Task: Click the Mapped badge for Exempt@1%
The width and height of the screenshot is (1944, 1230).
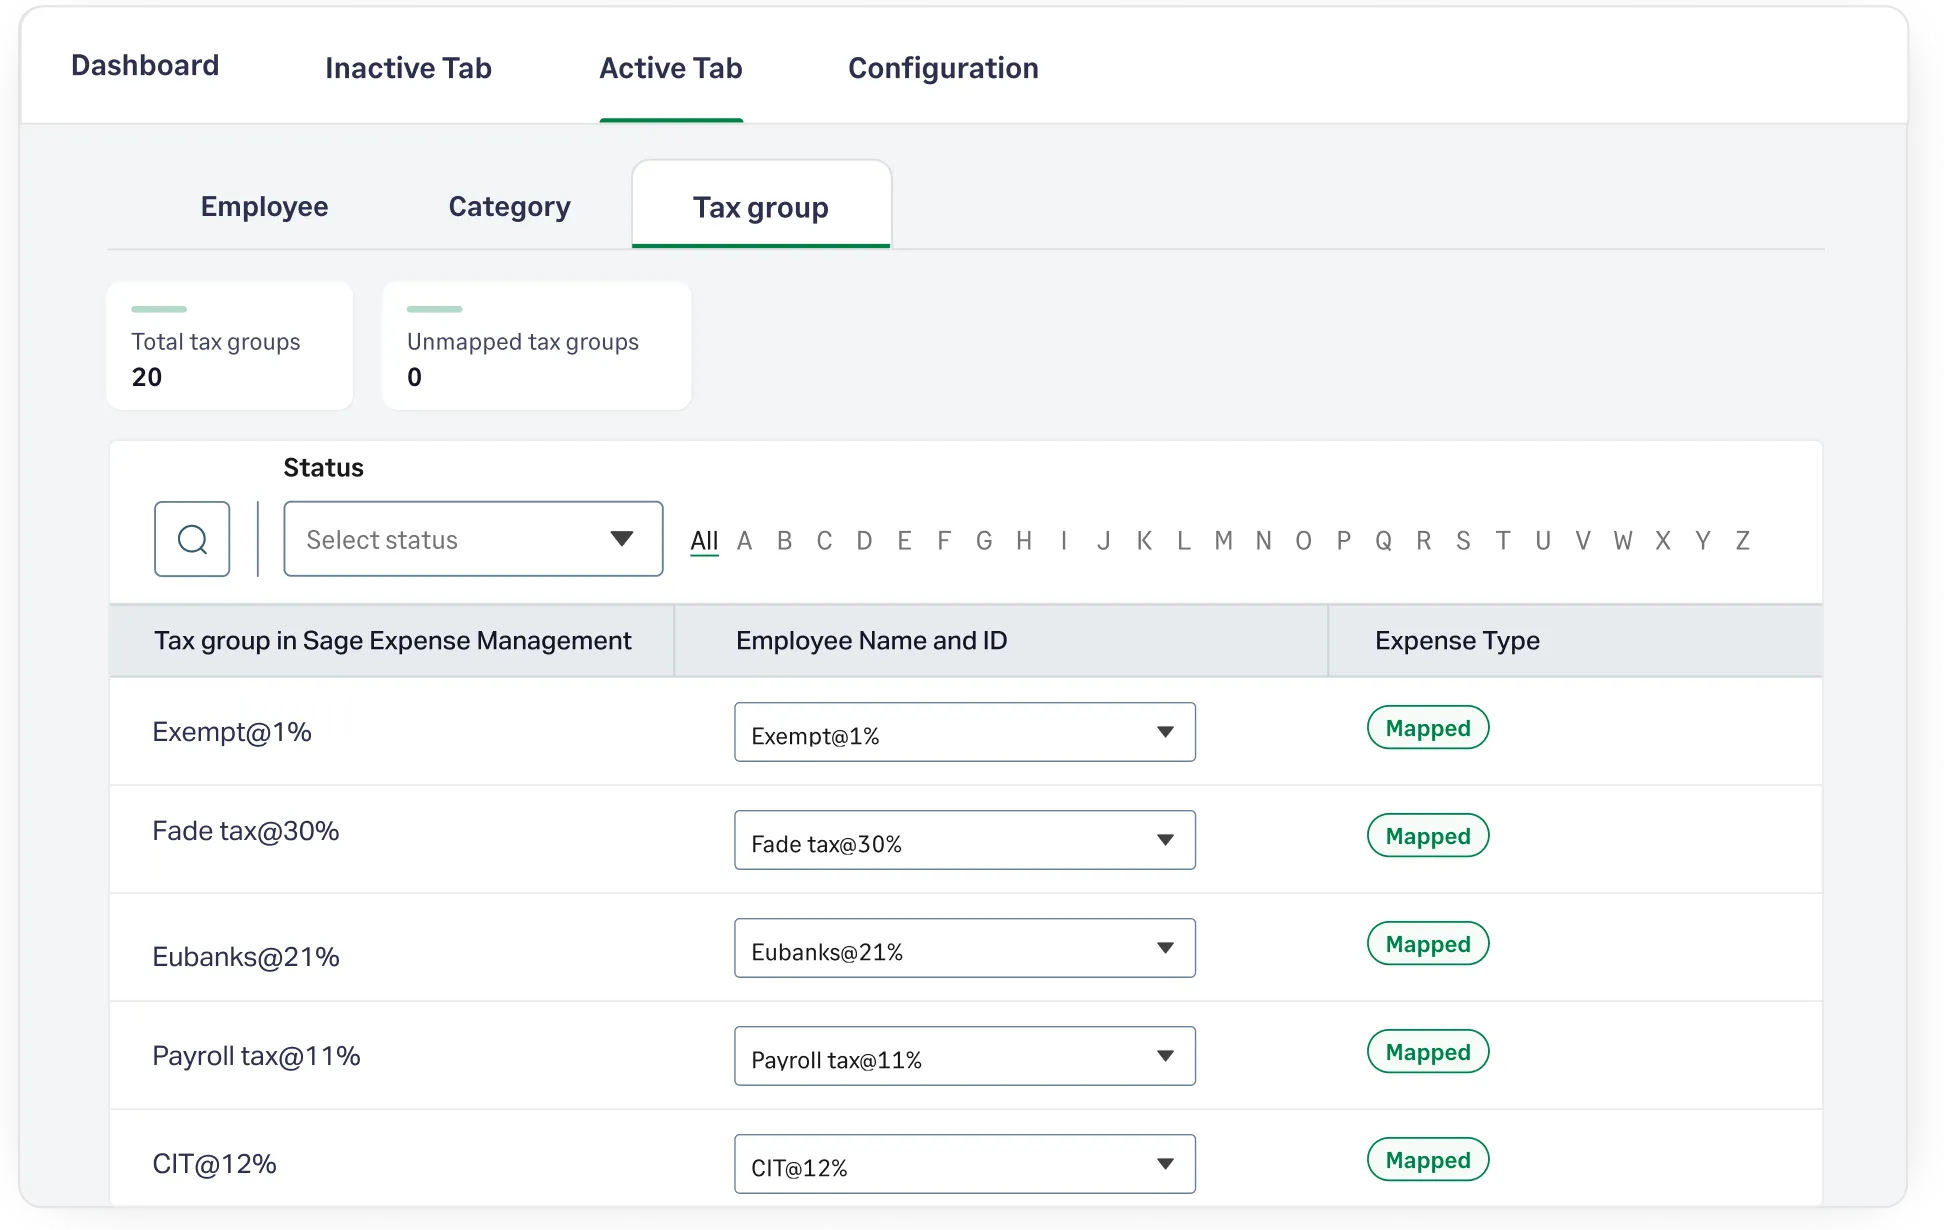Action: click(1427, 728)
